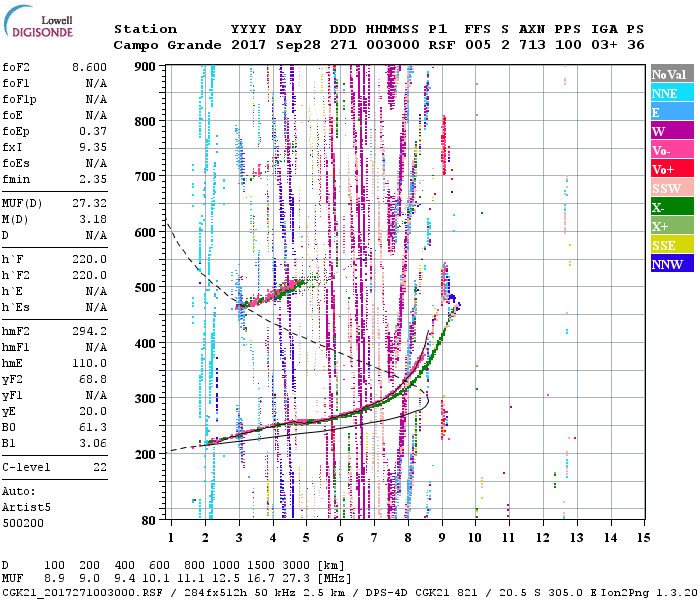
Task: Select the E blue legend swatch
Action: coord(672,112)
